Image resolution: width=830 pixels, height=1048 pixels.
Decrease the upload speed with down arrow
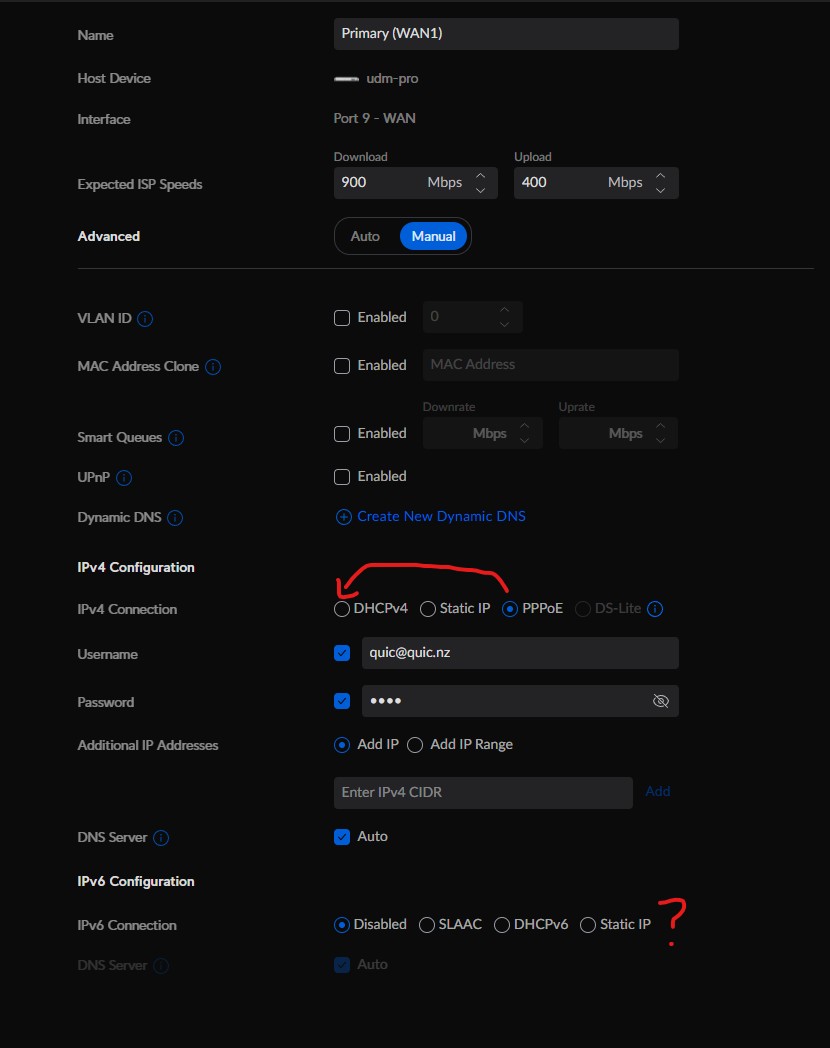pos(660,190)
